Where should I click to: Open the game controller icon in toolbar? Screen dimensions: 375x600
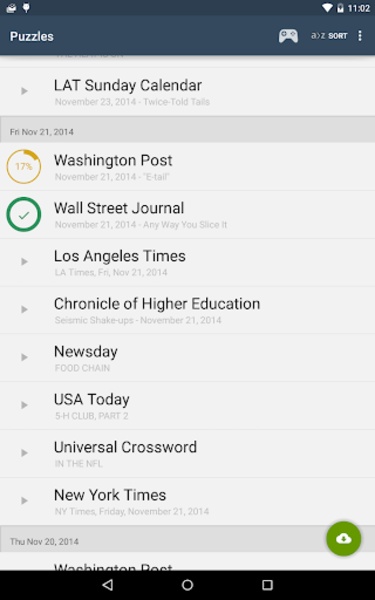(x=288, y=36)
